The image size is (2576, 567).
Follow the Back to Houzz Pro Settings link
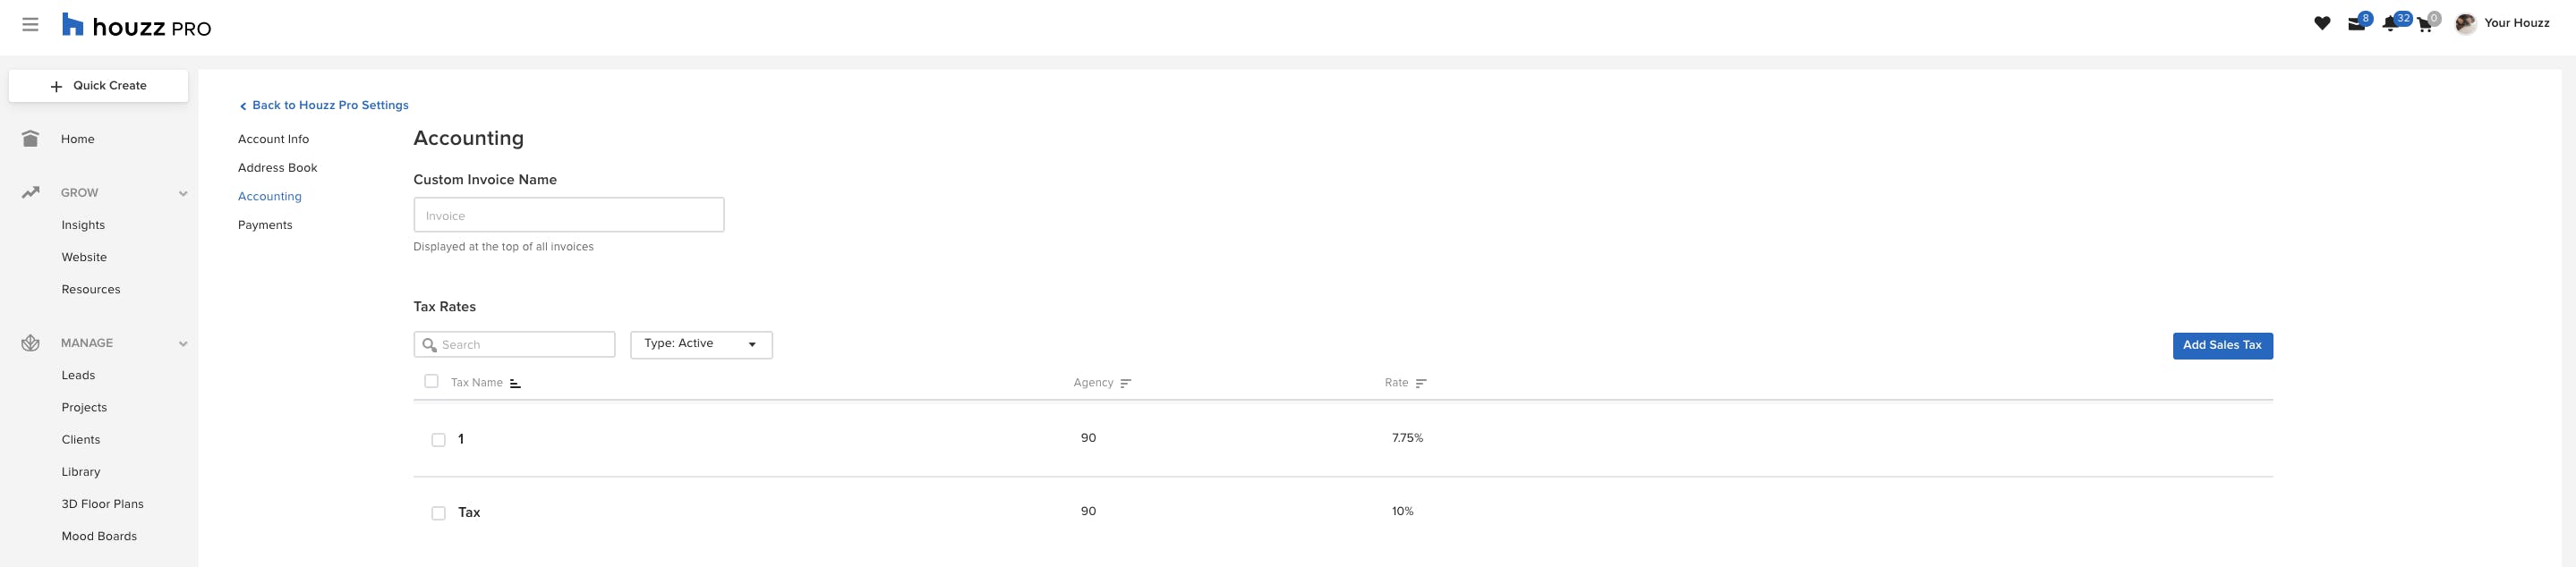tap(324, 104)
